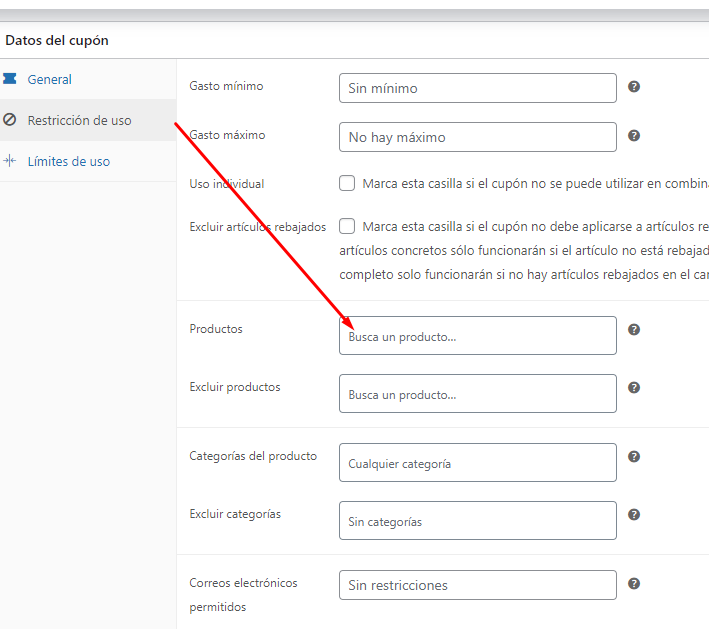Click help icon next to Gasto mínimo

634,87
